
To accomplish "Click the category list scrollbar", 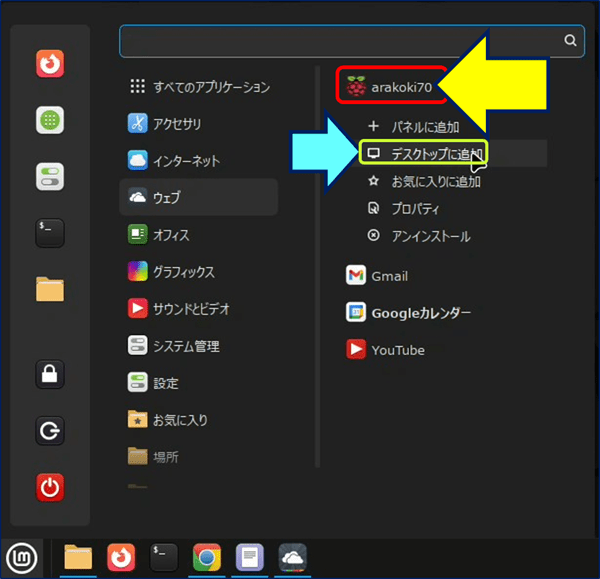I will click(x=317, y=267).
